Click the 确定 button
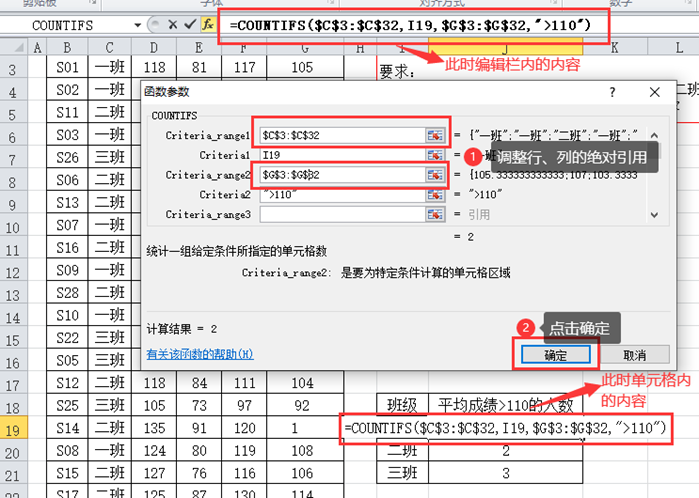This screenshot has height=498, width=699. tap(555, 355)
